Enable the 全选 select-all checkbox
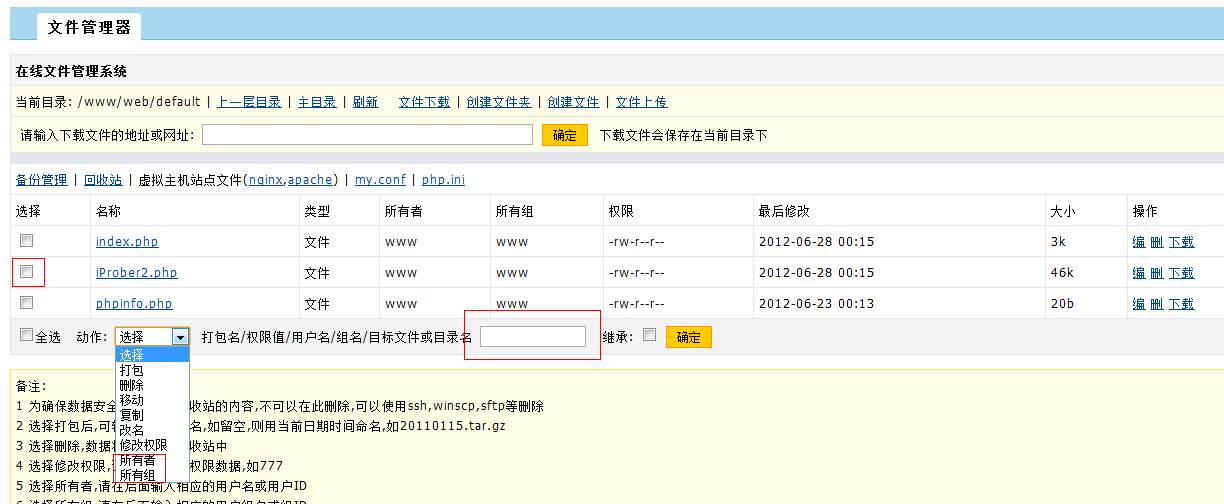 (27, 336)
